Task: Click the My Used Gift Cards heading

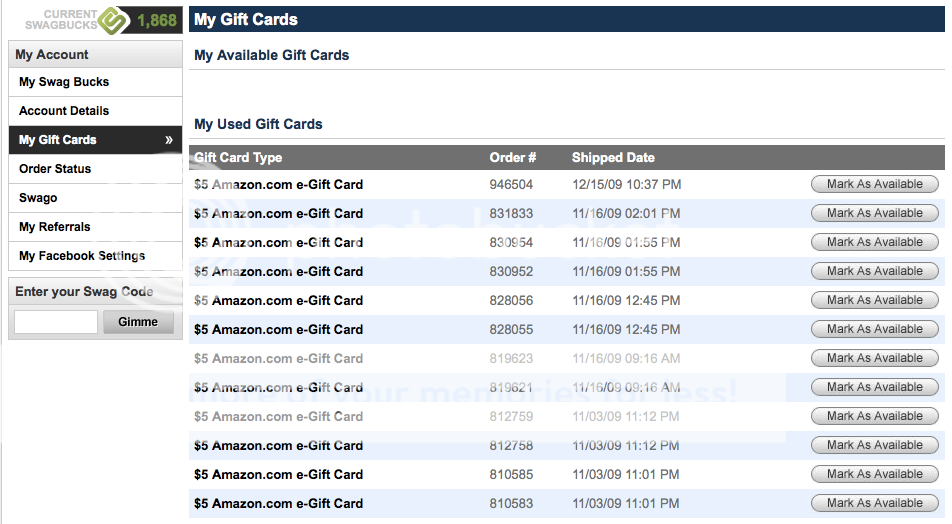Action: tap(258, 124)
